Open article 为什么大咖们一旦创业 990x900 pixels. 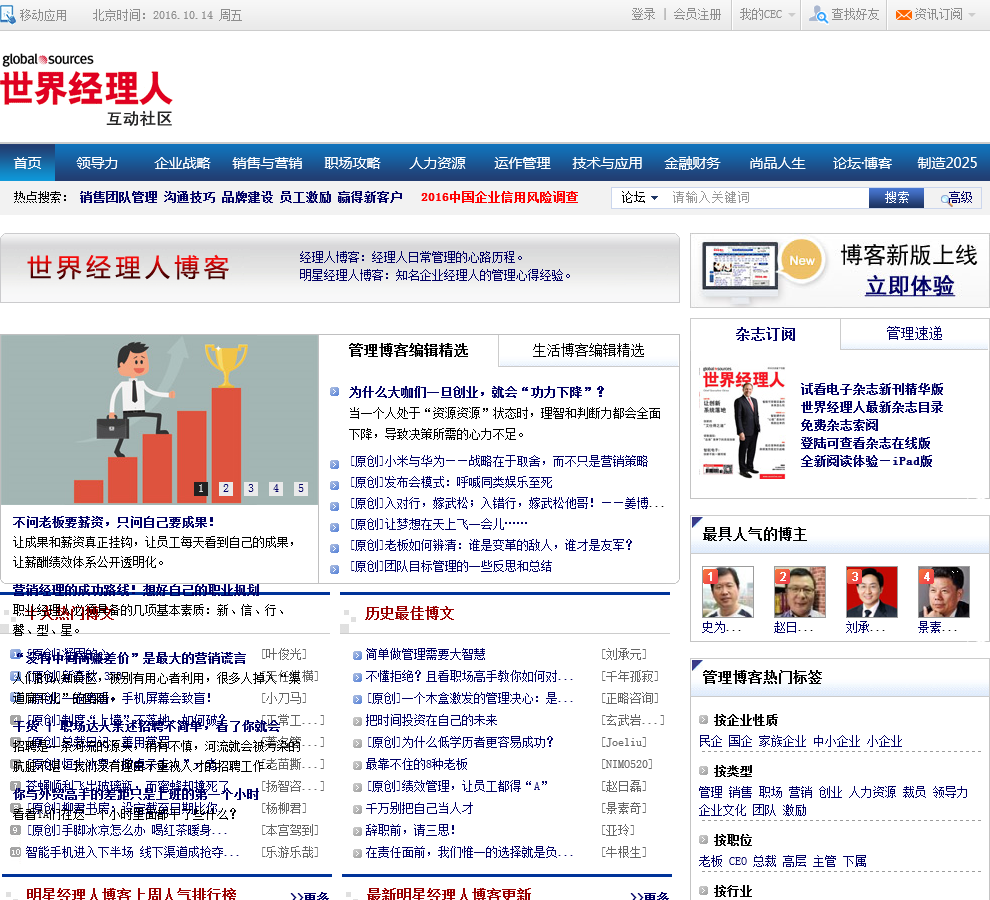477,392
